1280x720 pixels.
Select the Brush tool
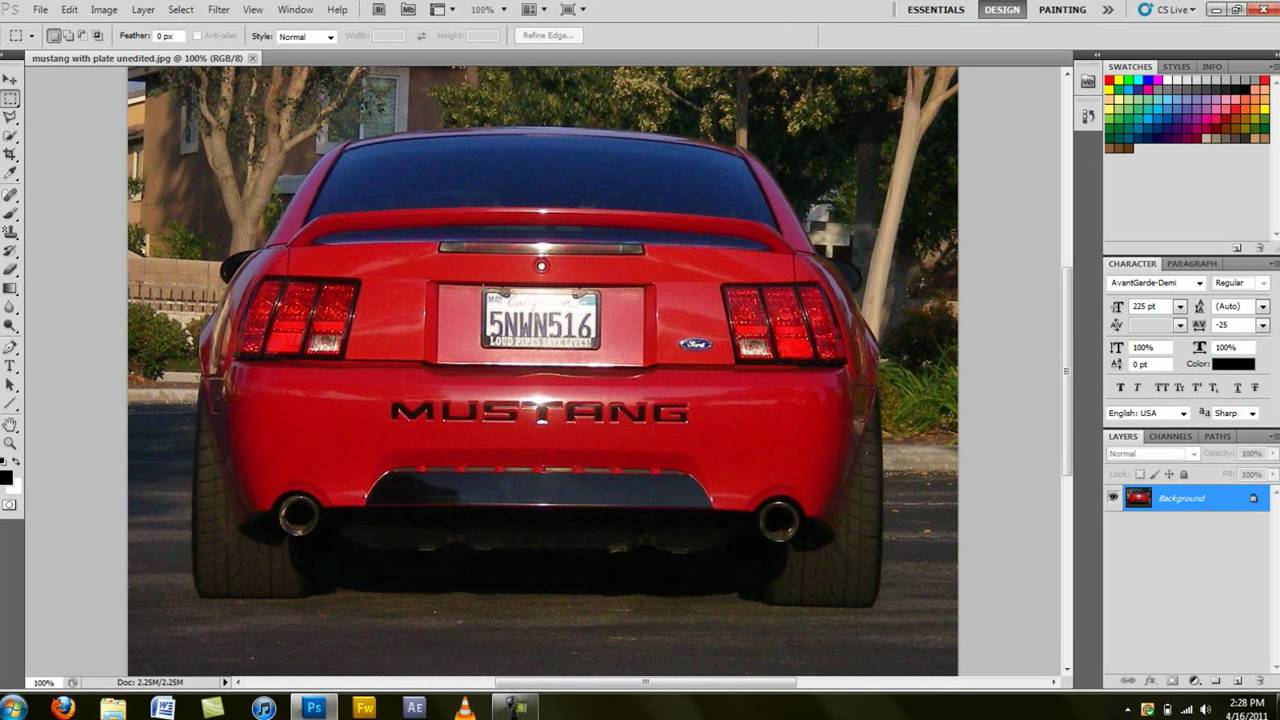click(10, 214)
